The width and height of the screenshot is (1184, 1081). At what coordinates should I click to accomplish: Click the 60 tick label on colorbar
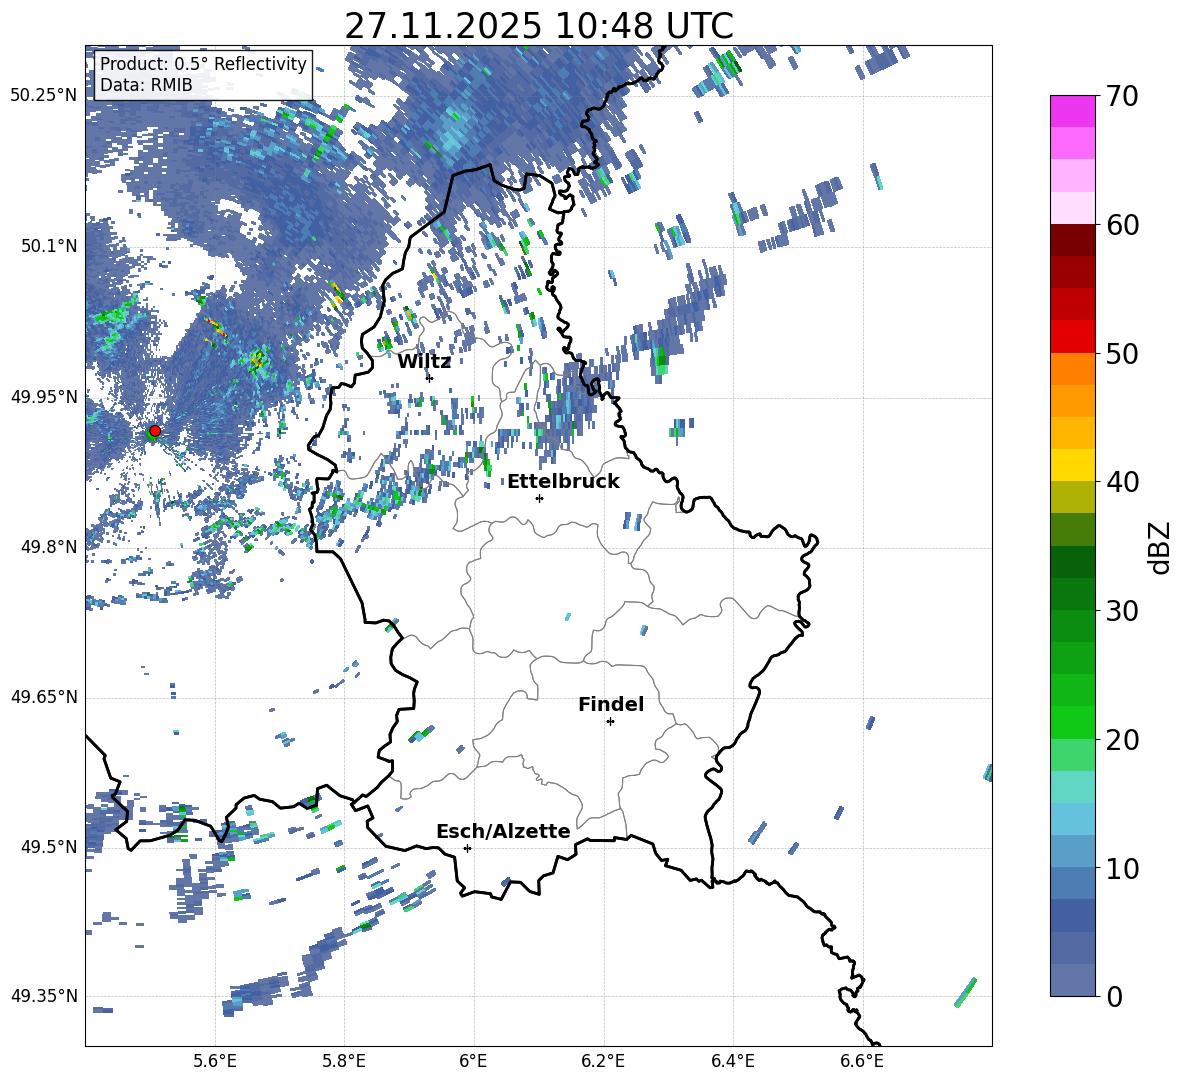[1122, 225]
